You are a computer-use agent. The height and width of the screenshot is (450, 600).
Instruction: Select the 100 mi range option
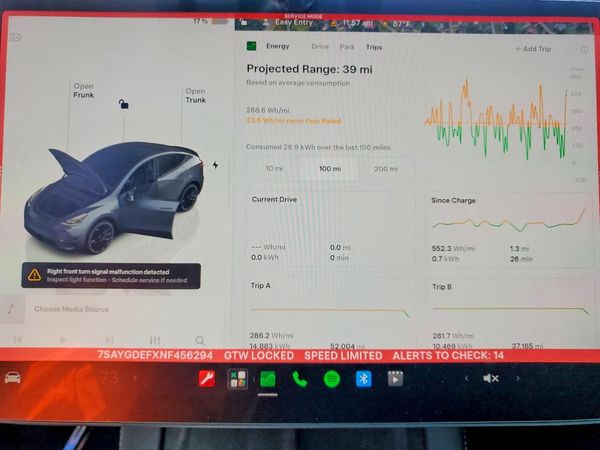(330, 169)
